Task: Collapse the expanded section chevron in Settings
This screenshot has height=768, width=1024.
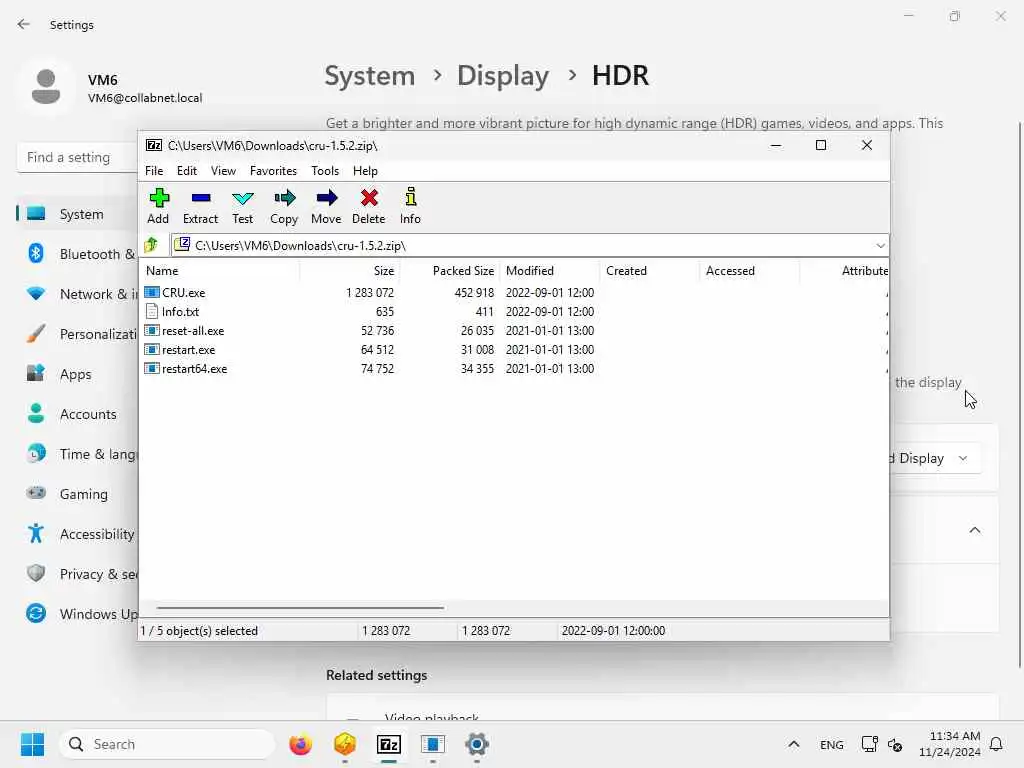Action: [x=974, y=530]
